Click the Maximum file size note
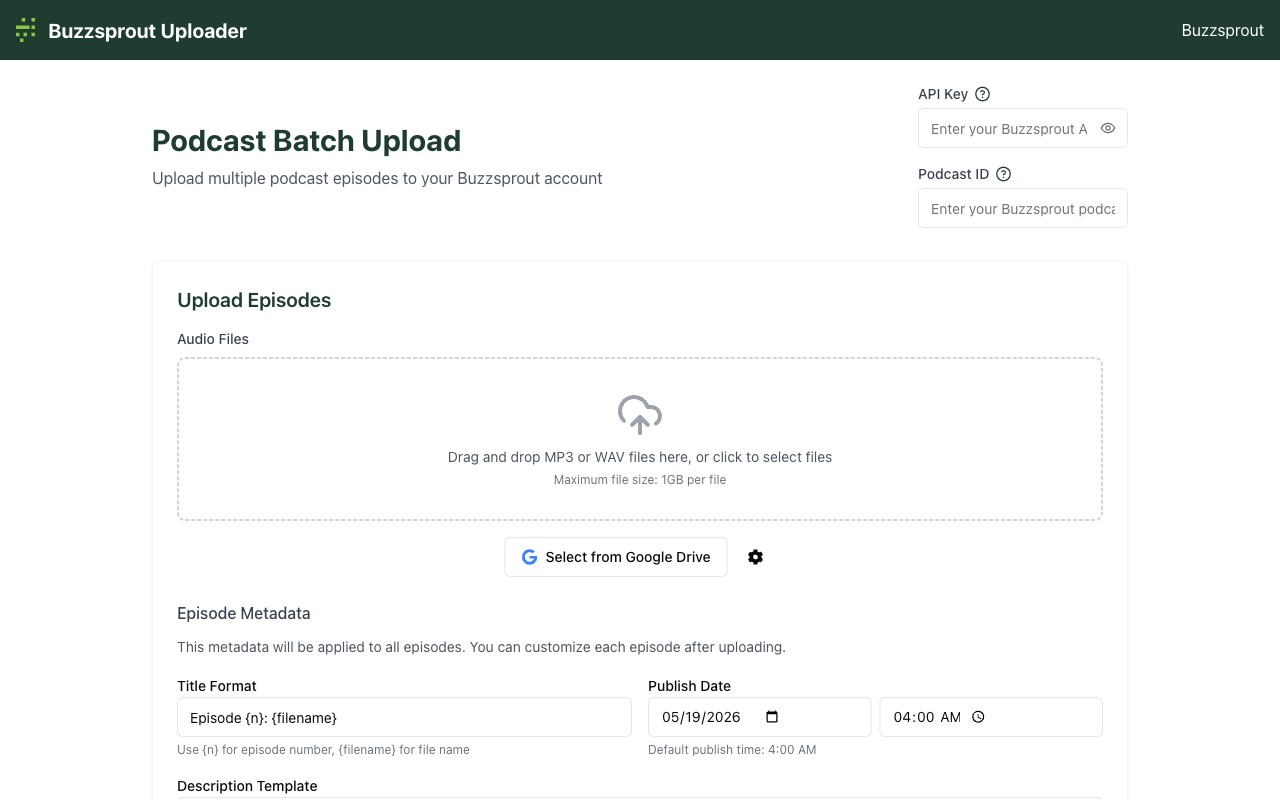The image size is (1280, 800). [x=640, y=480]
